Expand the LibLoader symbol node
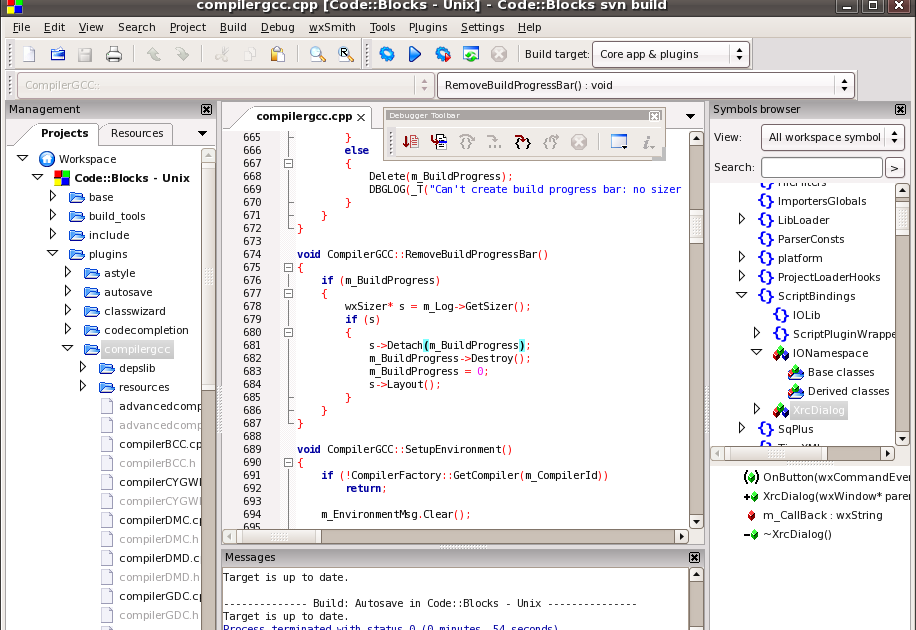 click(x=742, y=219)
